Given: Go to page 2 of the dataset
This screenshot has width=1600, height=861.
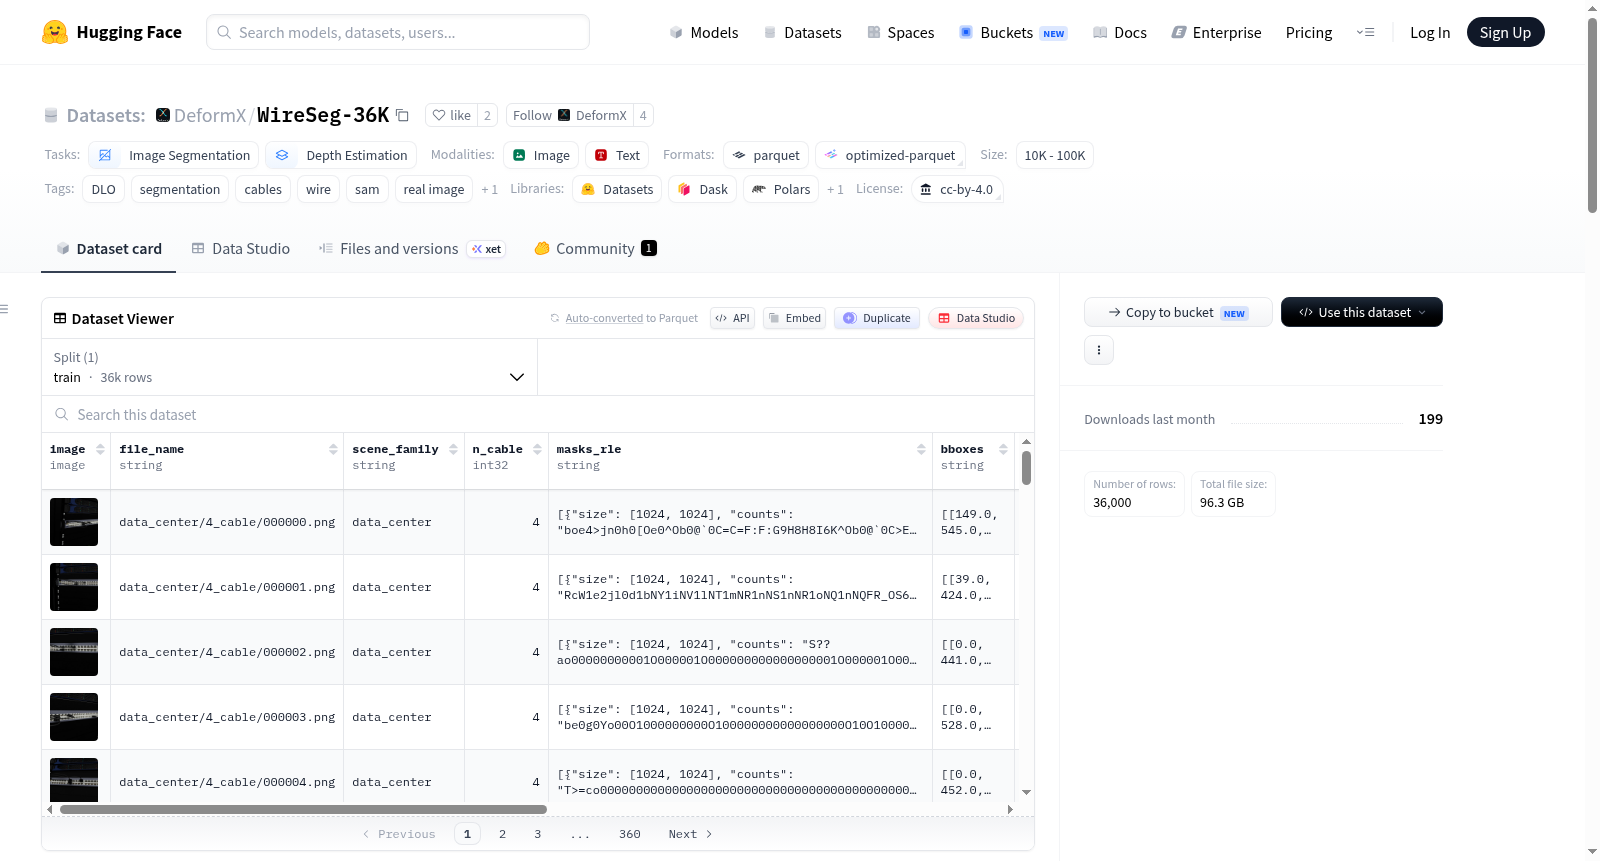Looking at the screenshot, I should [502, 834].
